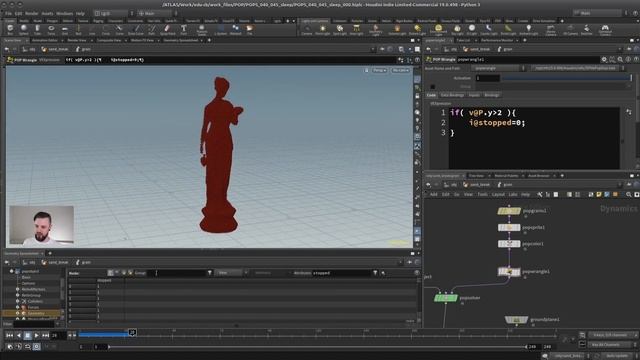Switch to the Data Bindings parameter tab

pyautogui.click(x=452, y=95)
